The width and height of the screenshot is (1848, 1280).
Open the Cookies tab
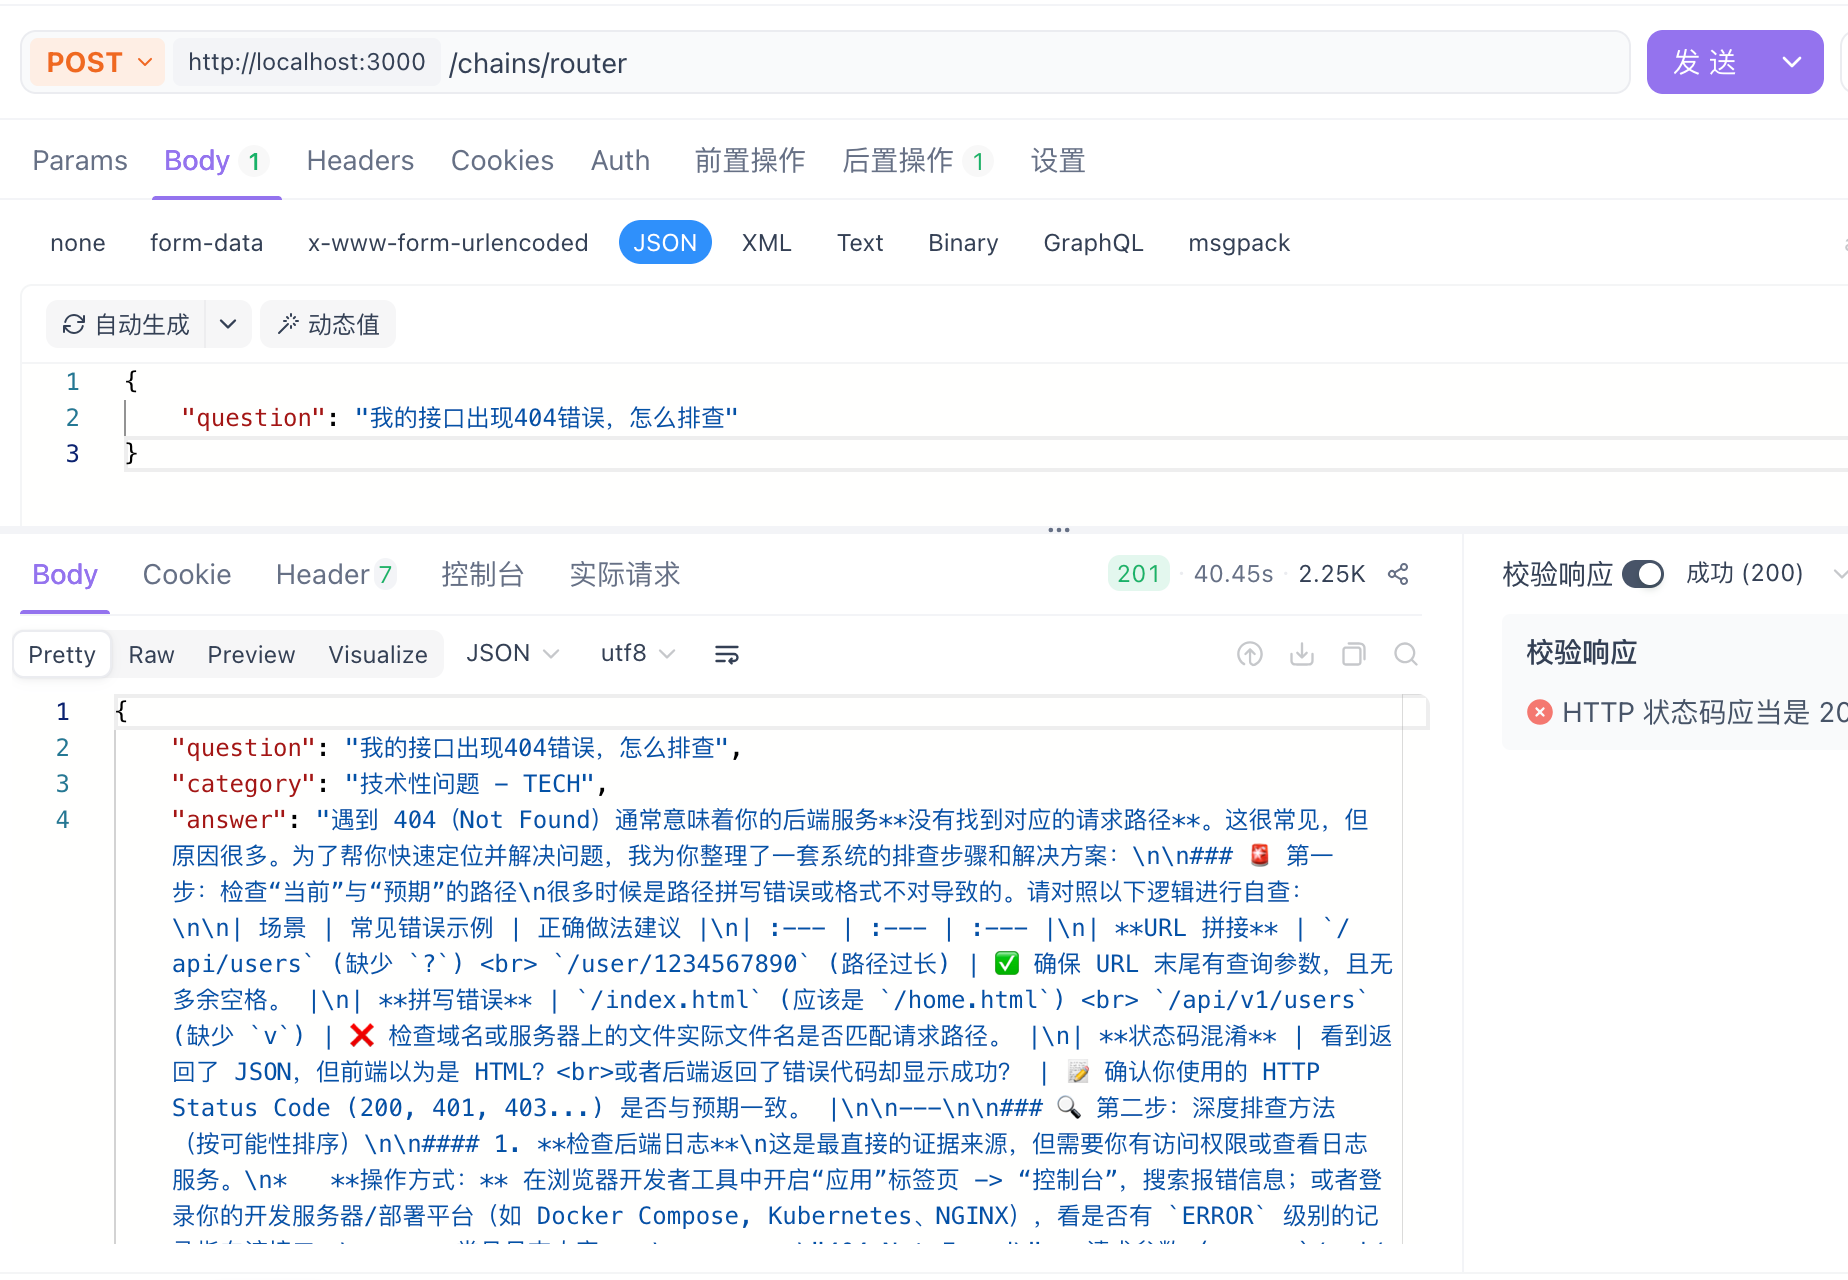tap(502, 160)
